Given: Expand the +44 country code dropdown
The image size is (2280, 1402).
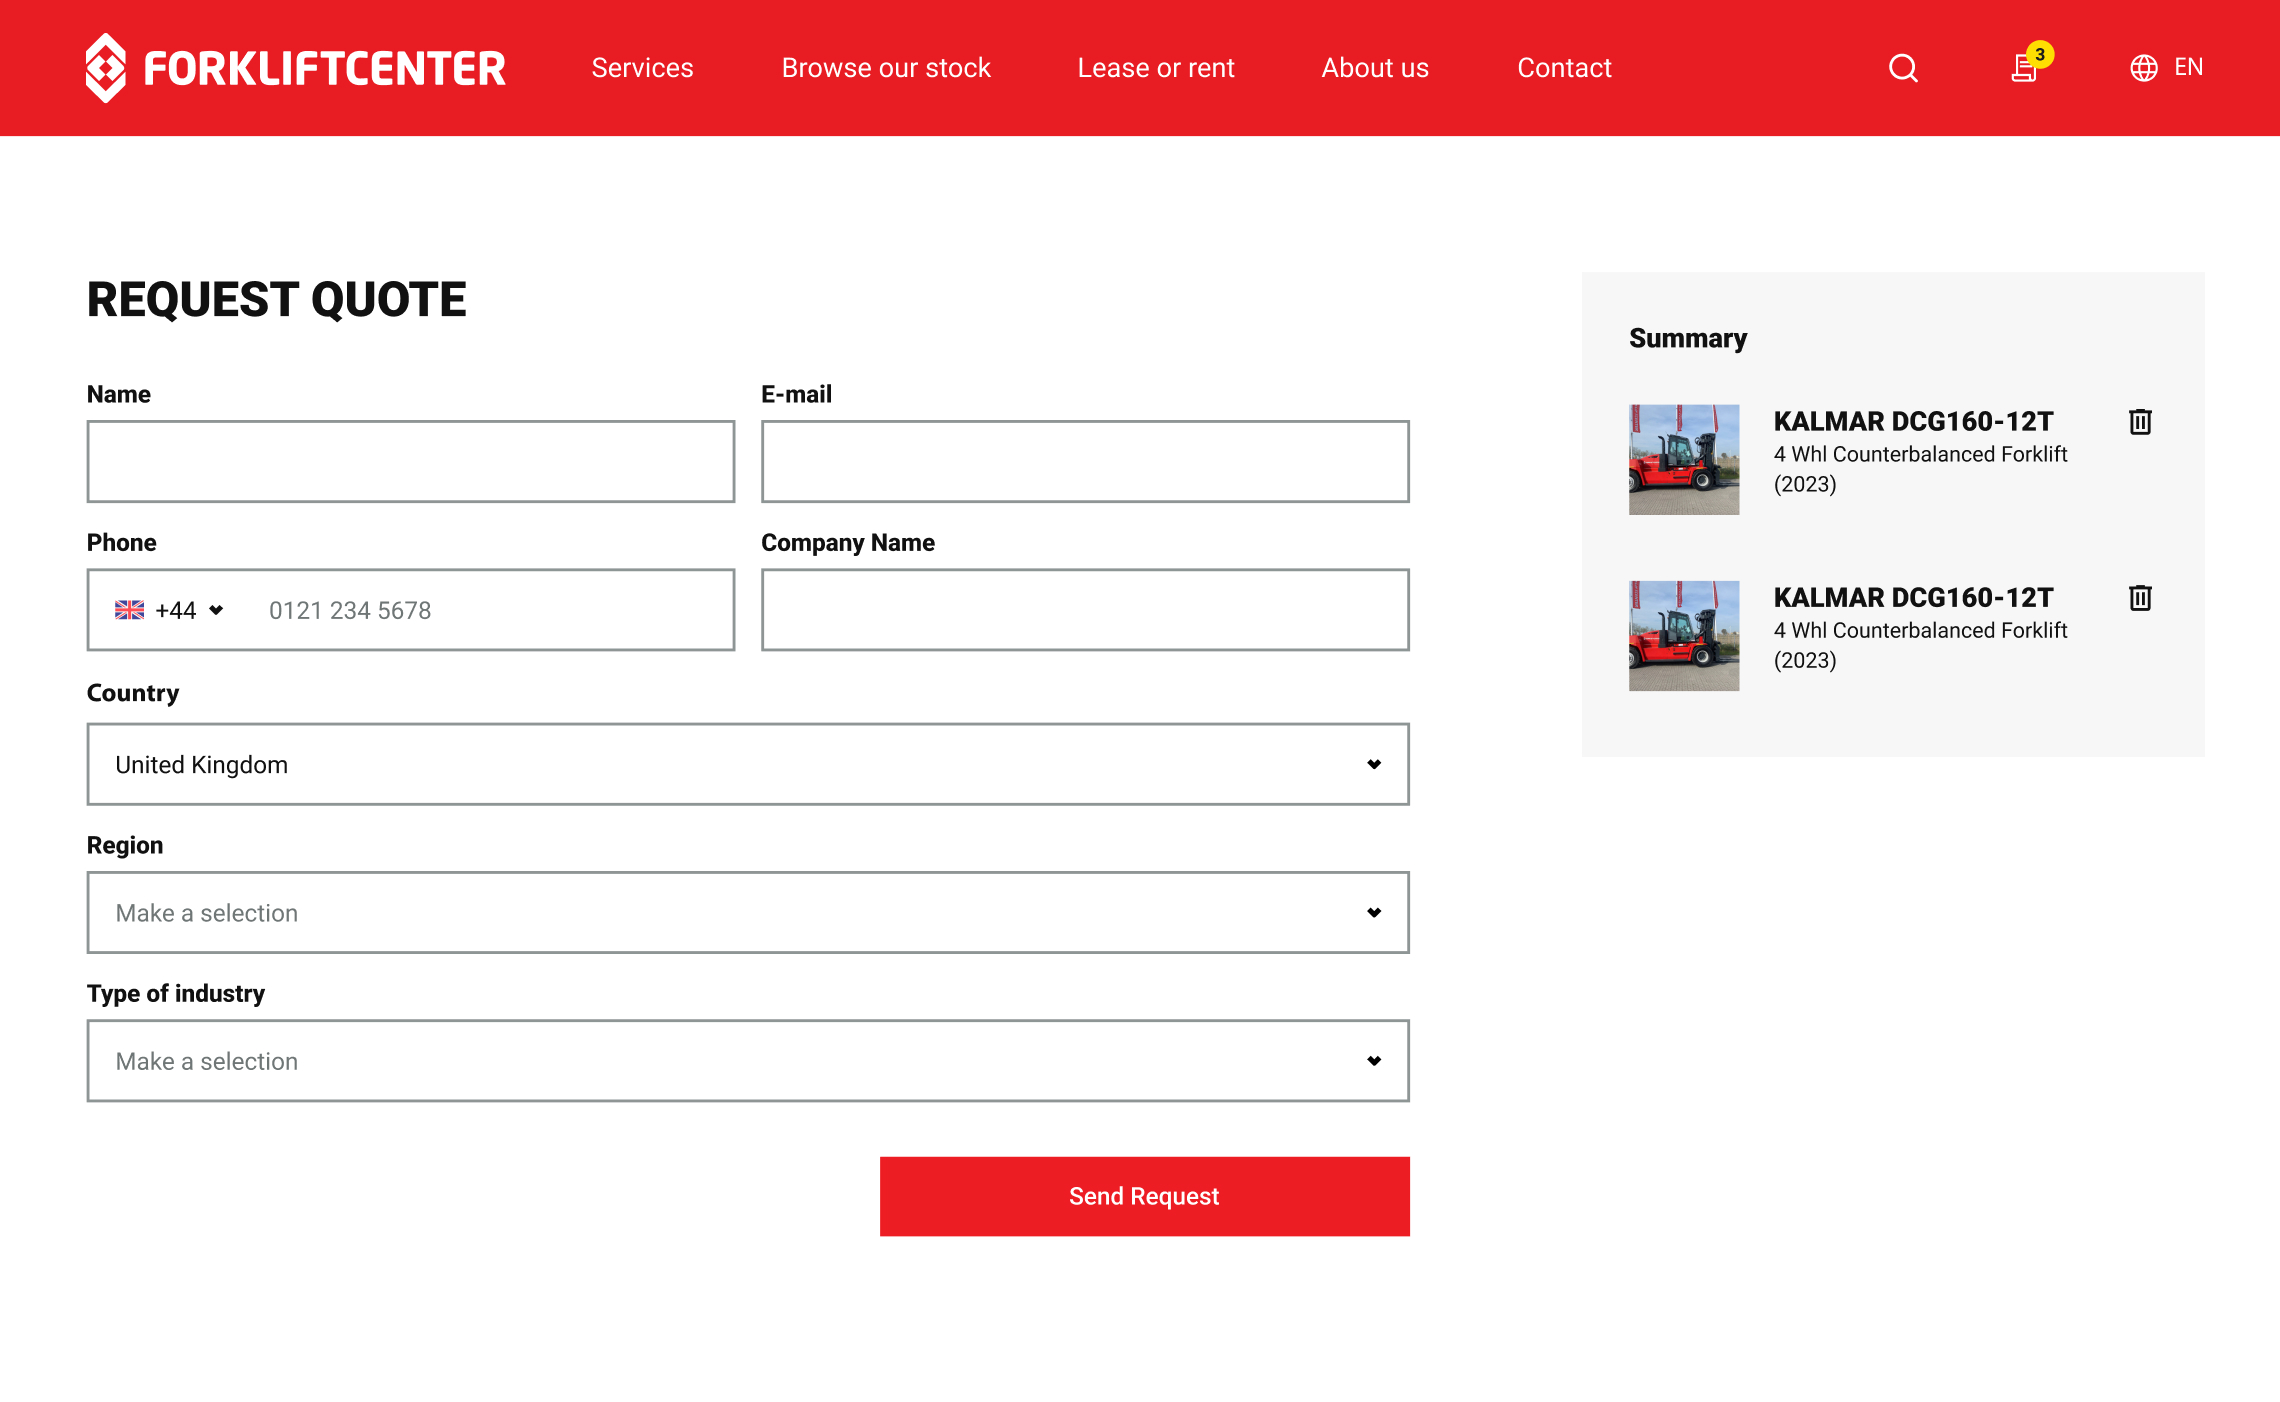Looking at the screenshot, I should [170, 610].
